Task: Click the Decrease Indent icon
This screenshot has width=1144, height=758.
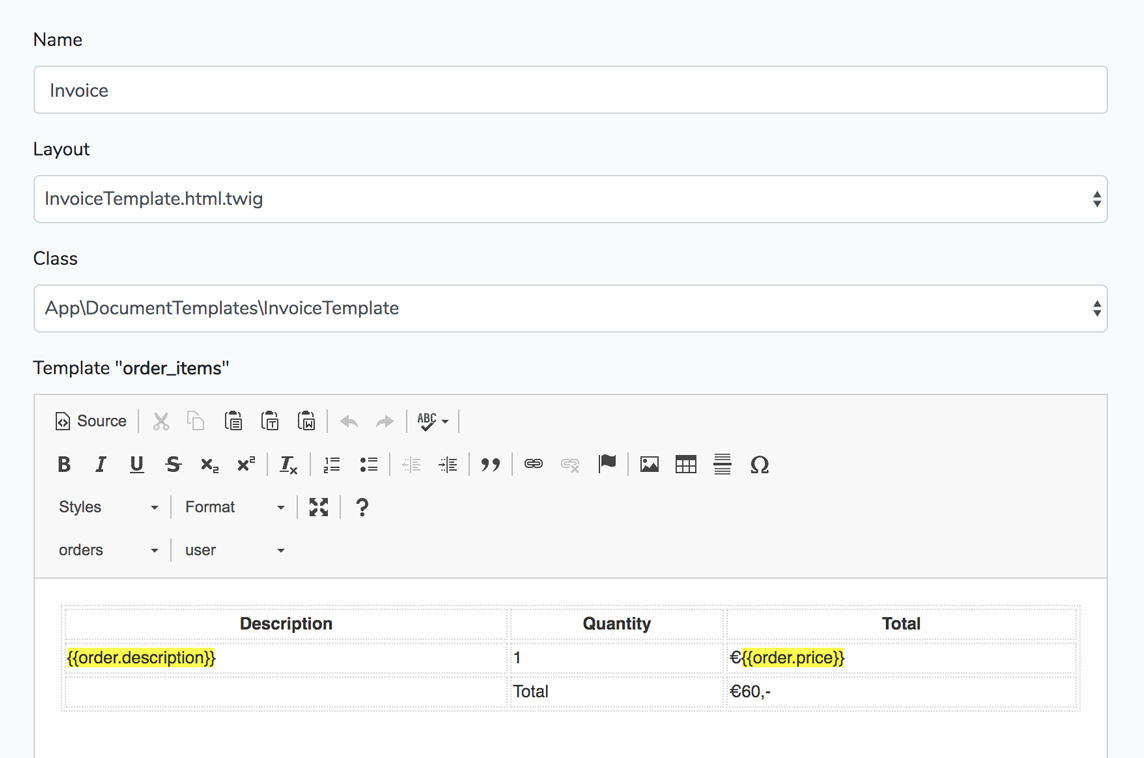Action: 411,464
